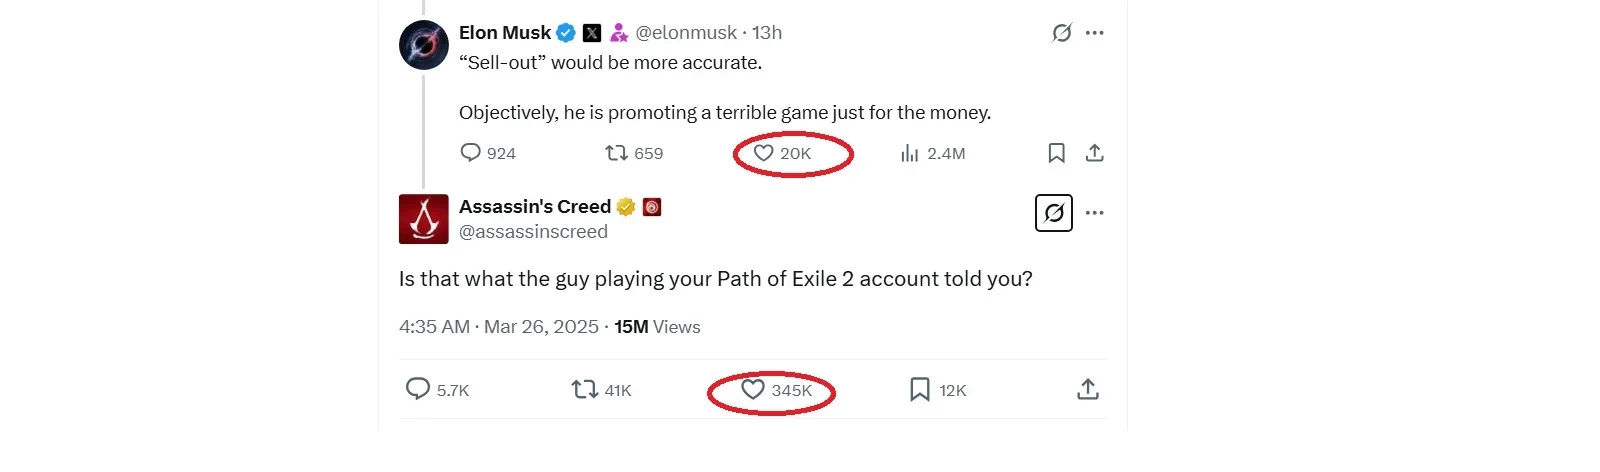Click Grok icon on Assassin's Creed post

point(1054,213)
